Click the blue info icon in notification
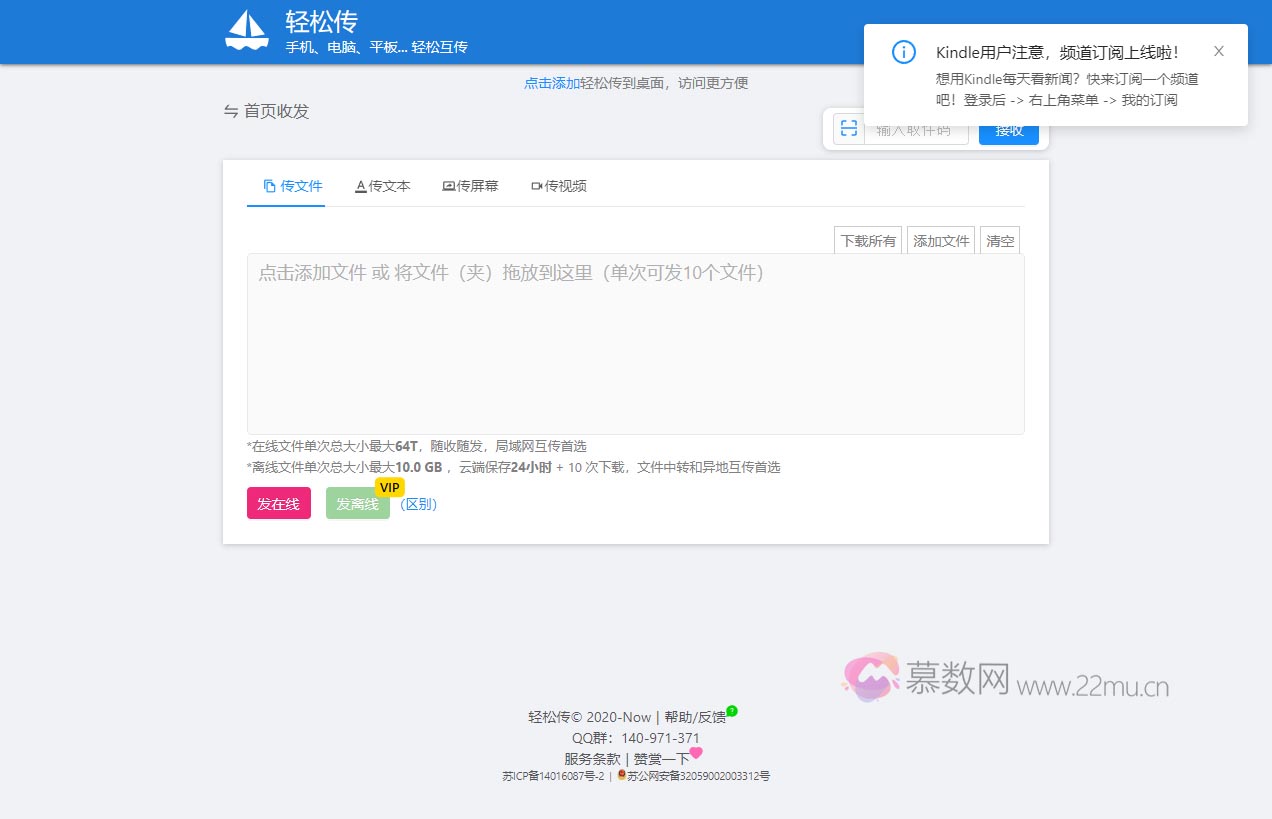Viewport: 1272px width, 819px height. click(903, 52)
